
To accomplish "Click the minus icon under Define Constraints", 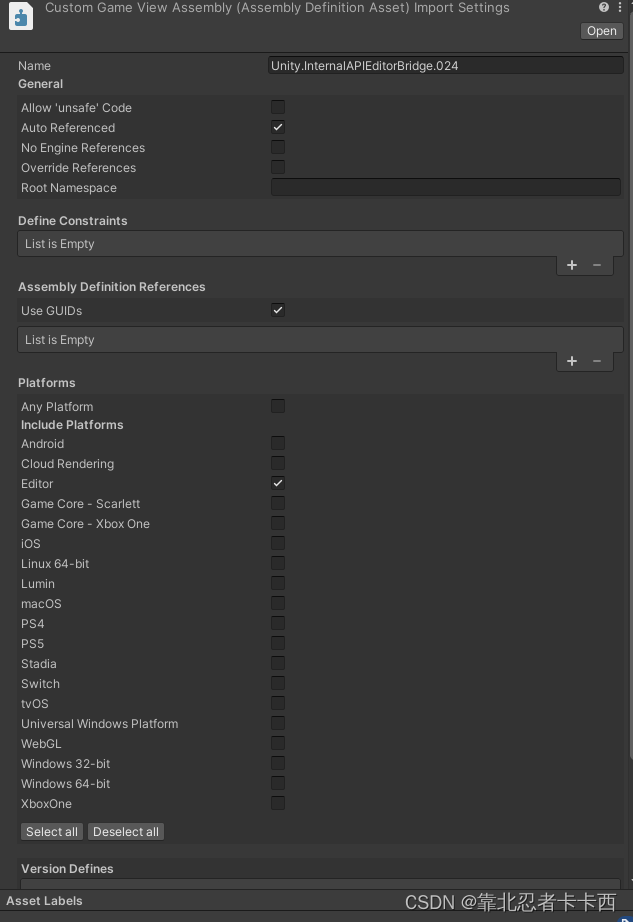I will coord(597,265).
